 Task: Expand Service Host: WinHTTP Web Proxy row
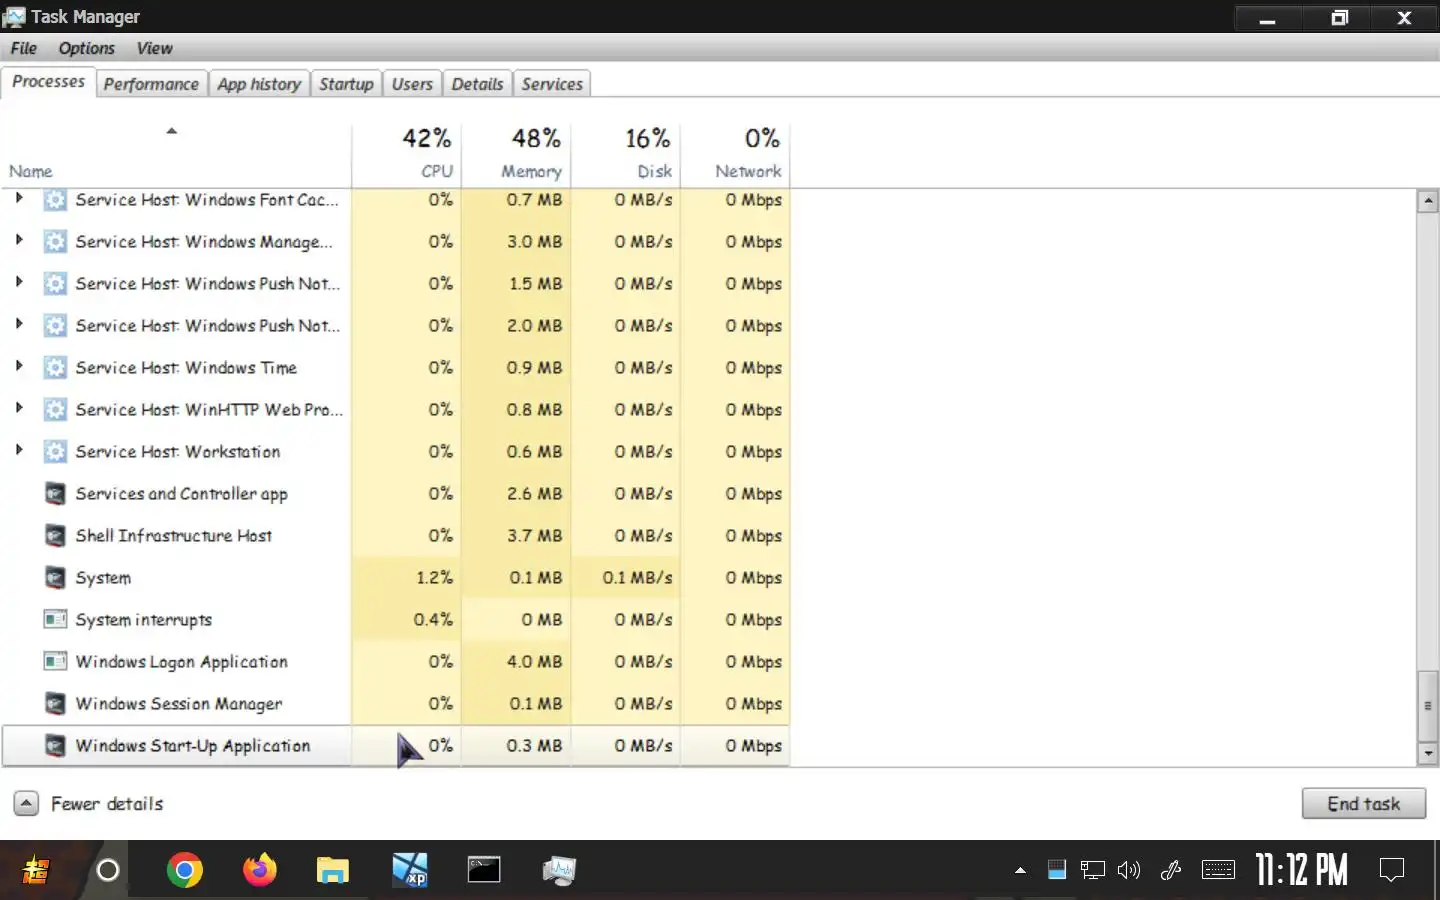tap(19, 408)
